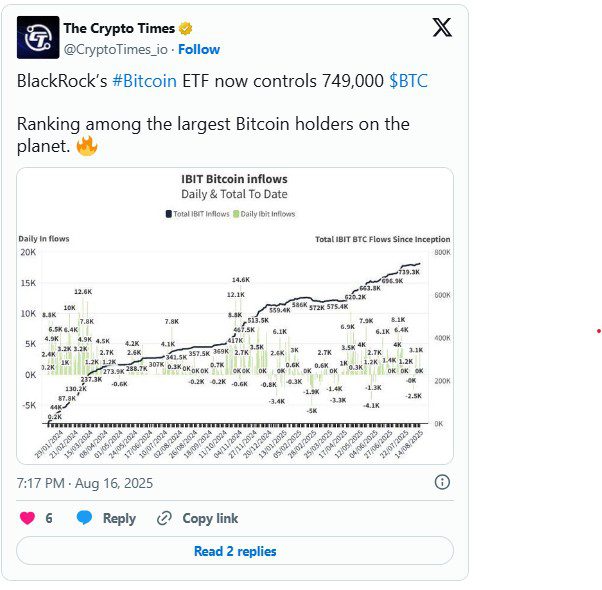This screenshot has width=602, height=590.
Task: Click the X logo on the tweet
Action: point(441,28)
